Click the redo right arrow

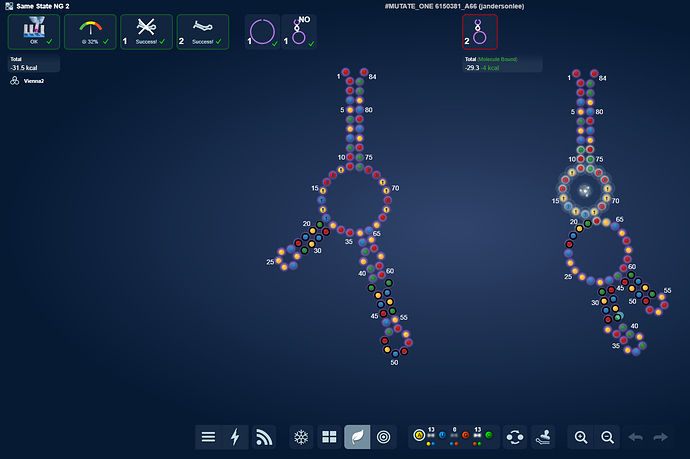[x=660, y=437]
